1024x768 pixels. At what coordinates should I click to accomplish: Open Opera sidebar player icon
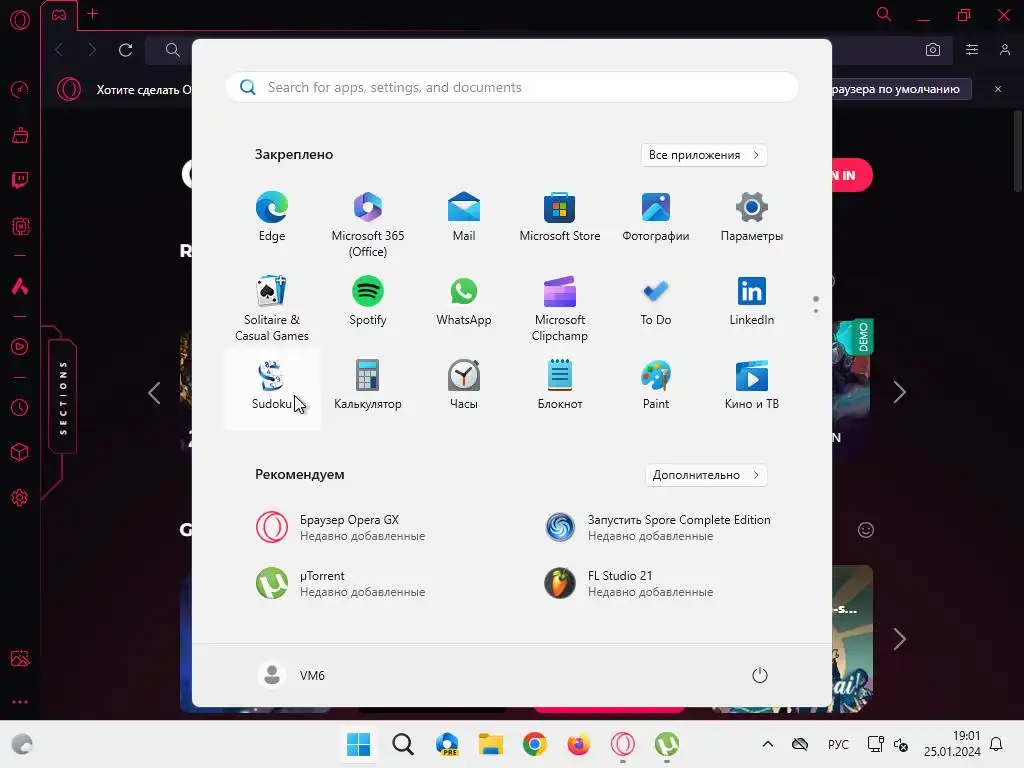(x=20, y=346)
